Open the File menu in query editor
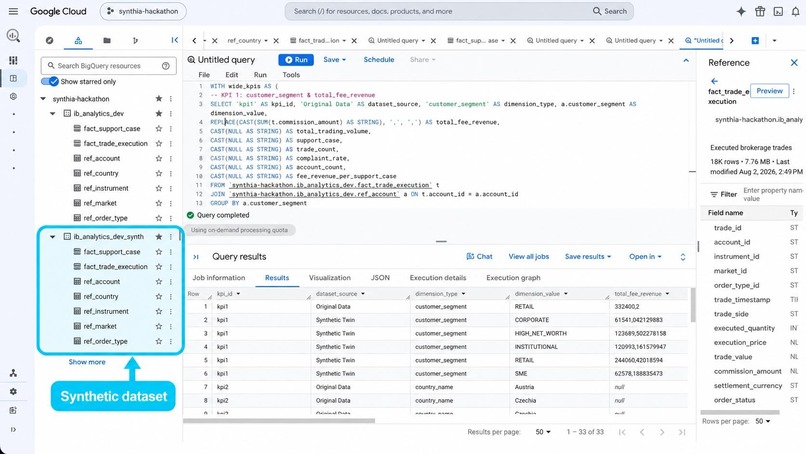 (204, 75)
